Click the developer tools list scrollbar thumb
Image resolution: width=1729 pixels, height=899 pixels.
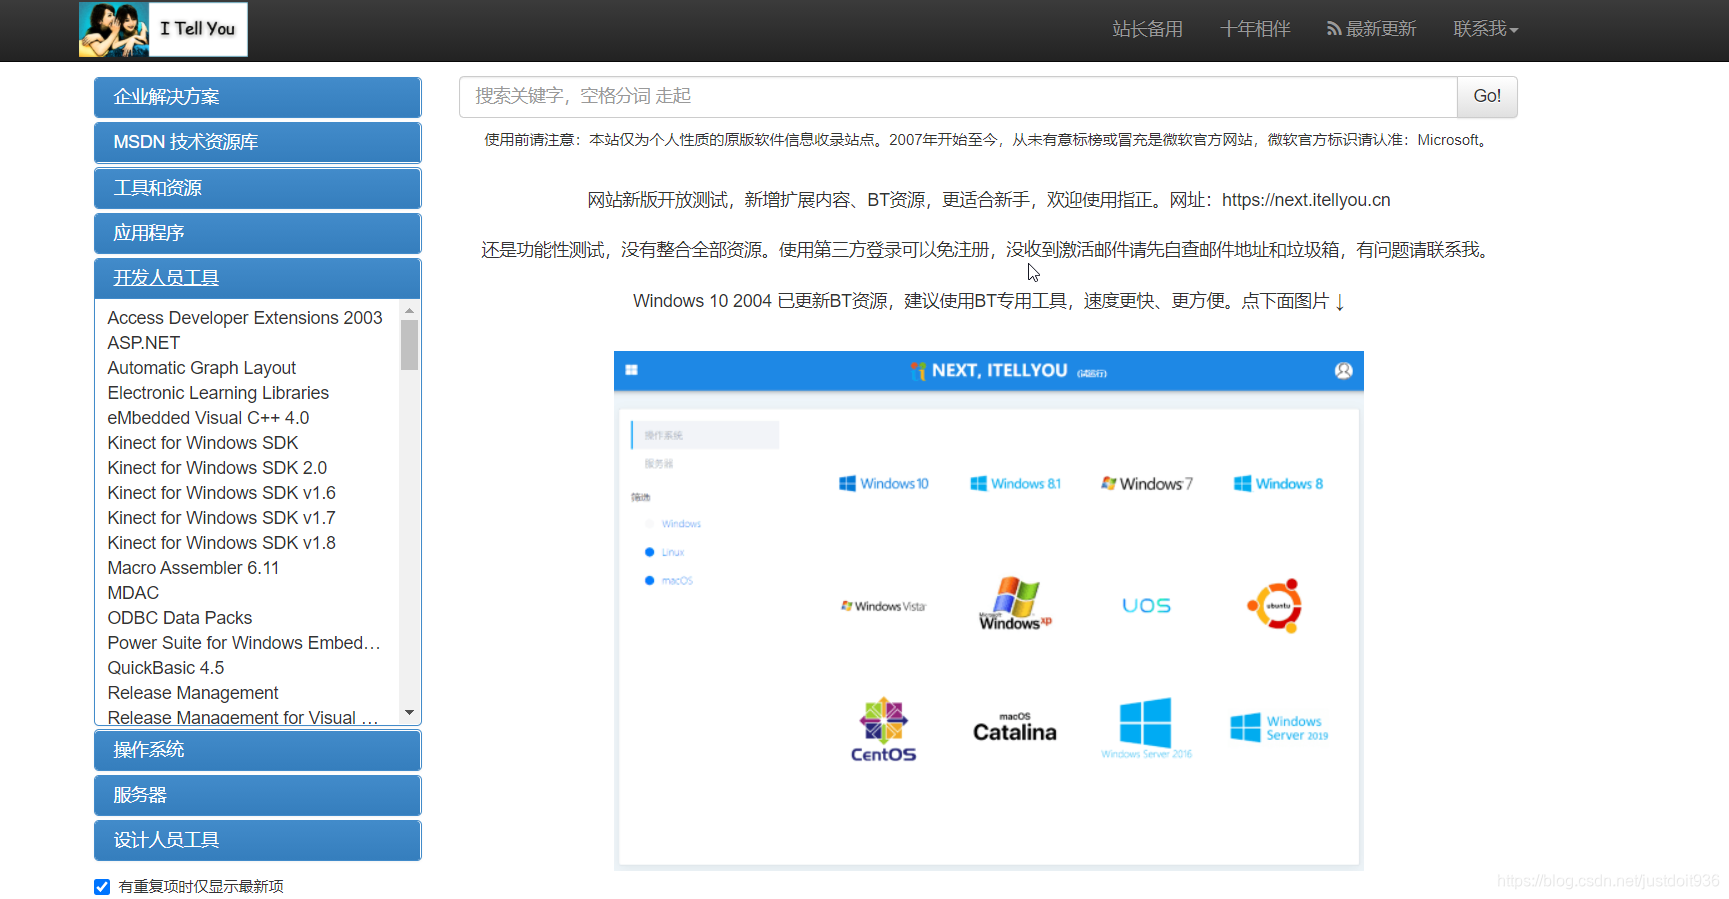(409, 345)
